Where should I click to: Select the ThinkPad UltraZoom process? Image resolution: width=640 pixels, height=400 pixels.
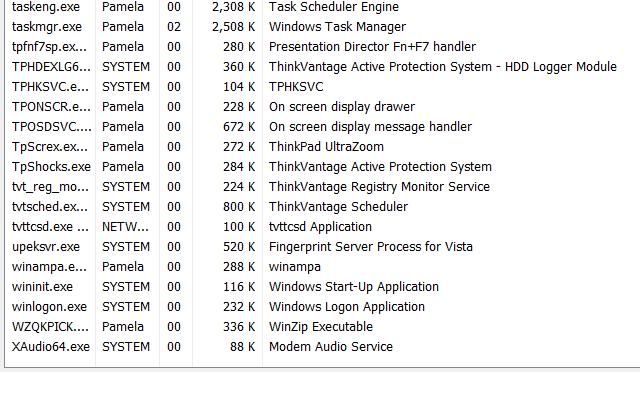pos(50,147)
